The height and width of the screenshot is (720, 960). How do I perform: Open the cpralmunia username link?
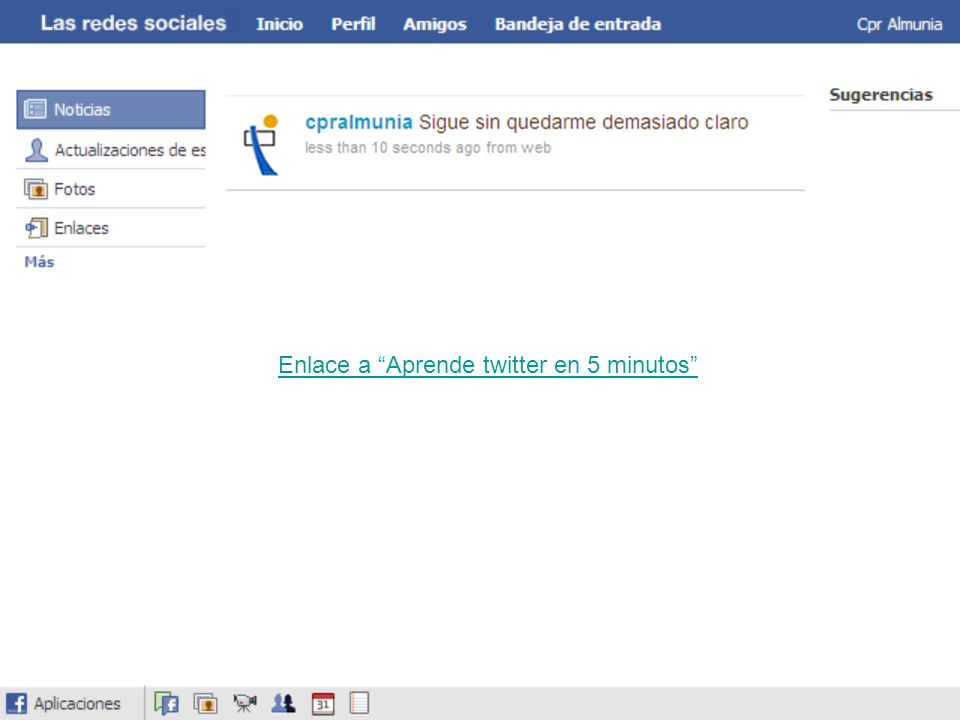click(359, 122)
